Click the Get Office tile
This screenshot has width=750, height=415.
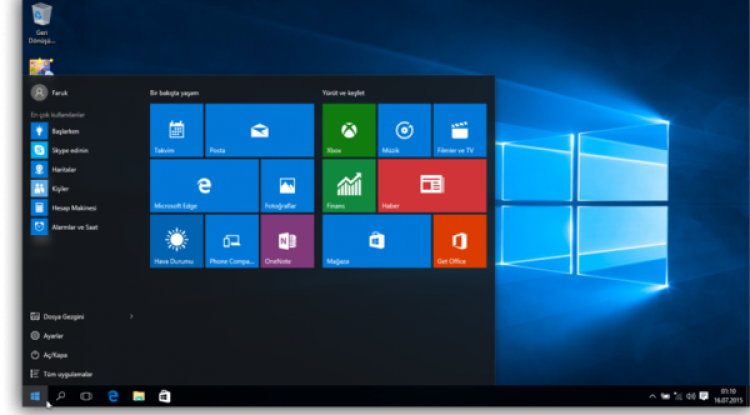(x=460, y=241)
